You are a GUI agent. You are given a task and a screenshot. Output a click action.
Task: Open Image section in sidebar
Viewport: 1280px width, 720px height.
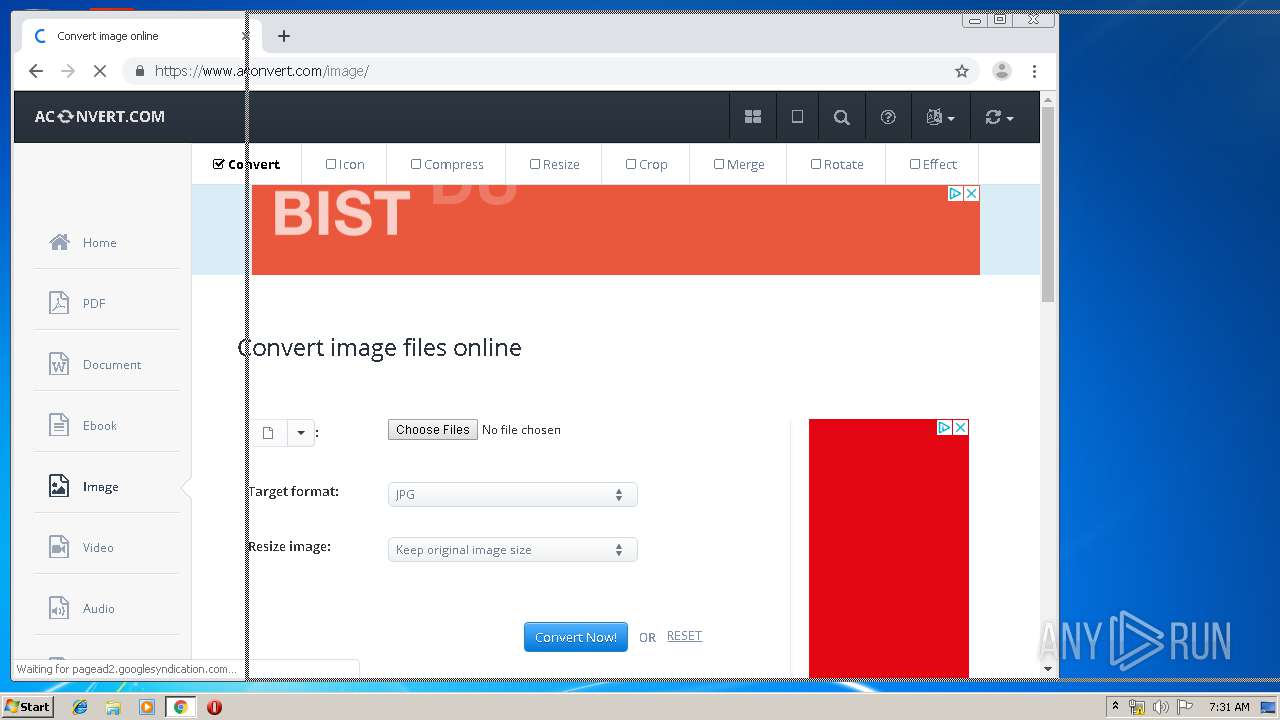tap(101, 486)
